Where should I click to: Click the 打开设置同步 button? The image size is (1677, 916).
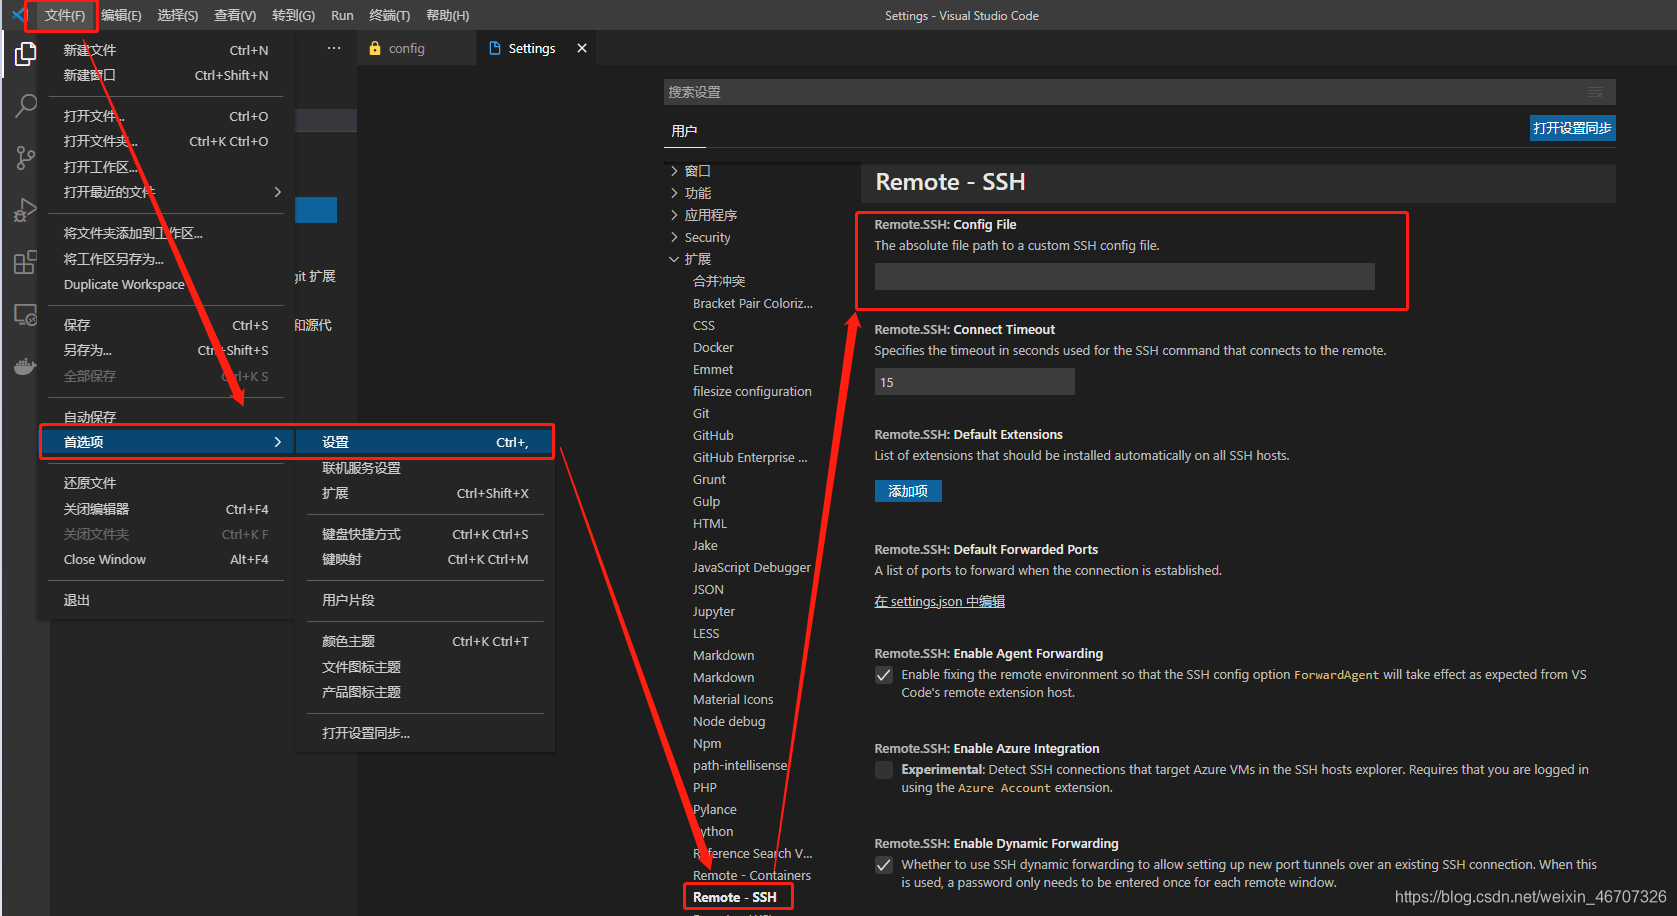click(1572, 128)
